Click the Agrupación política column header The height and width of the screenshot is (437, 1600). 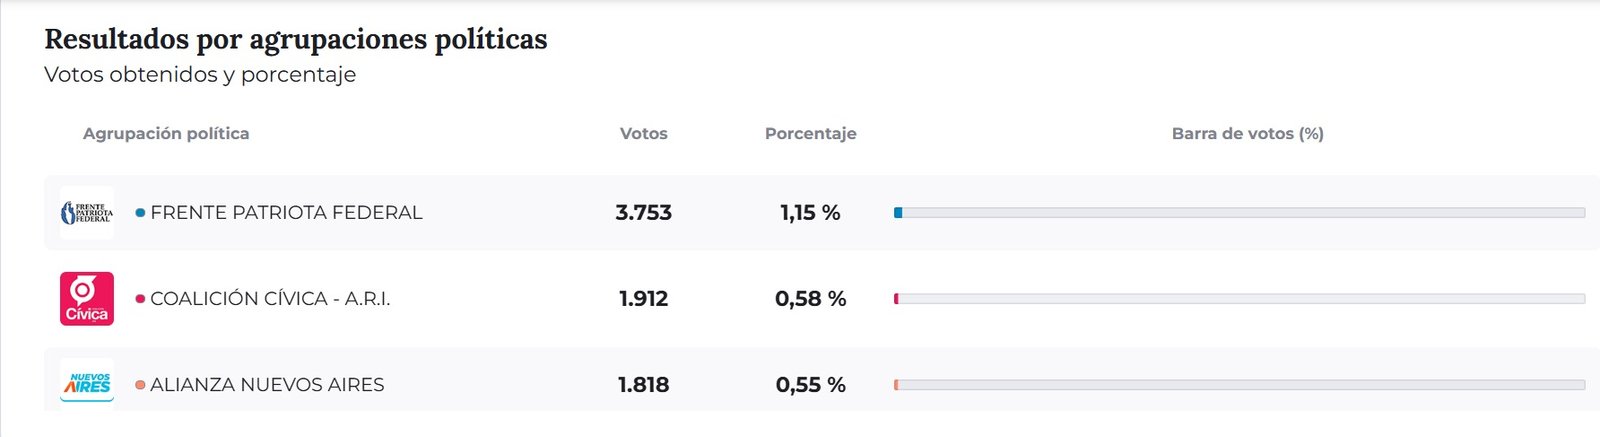166,133
